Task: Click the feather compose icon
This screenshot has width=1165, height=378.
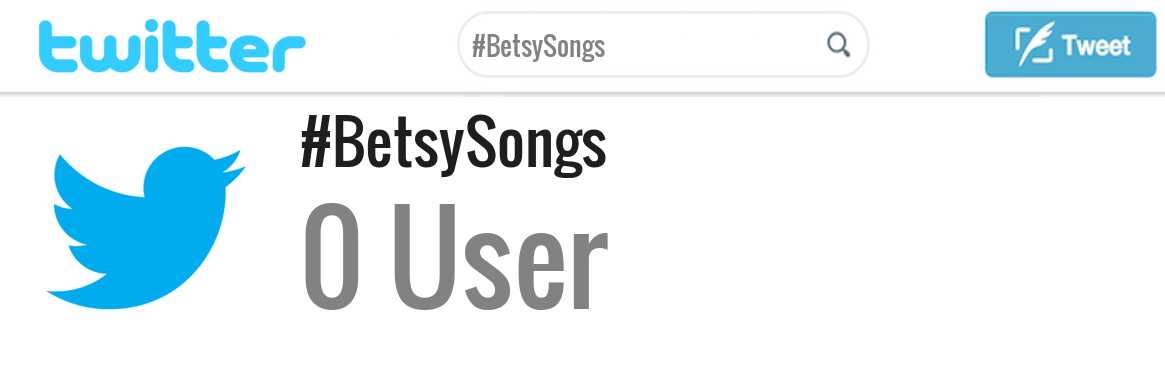Action: (x=1034, y=46)
